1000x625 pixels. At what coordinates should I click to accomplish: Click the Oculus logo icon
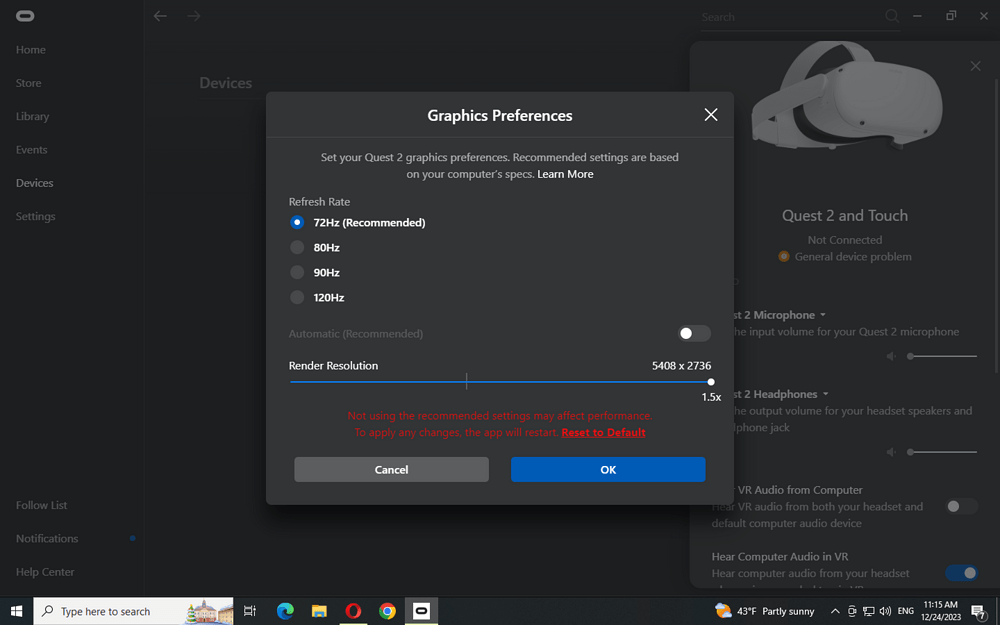point(26,16)
